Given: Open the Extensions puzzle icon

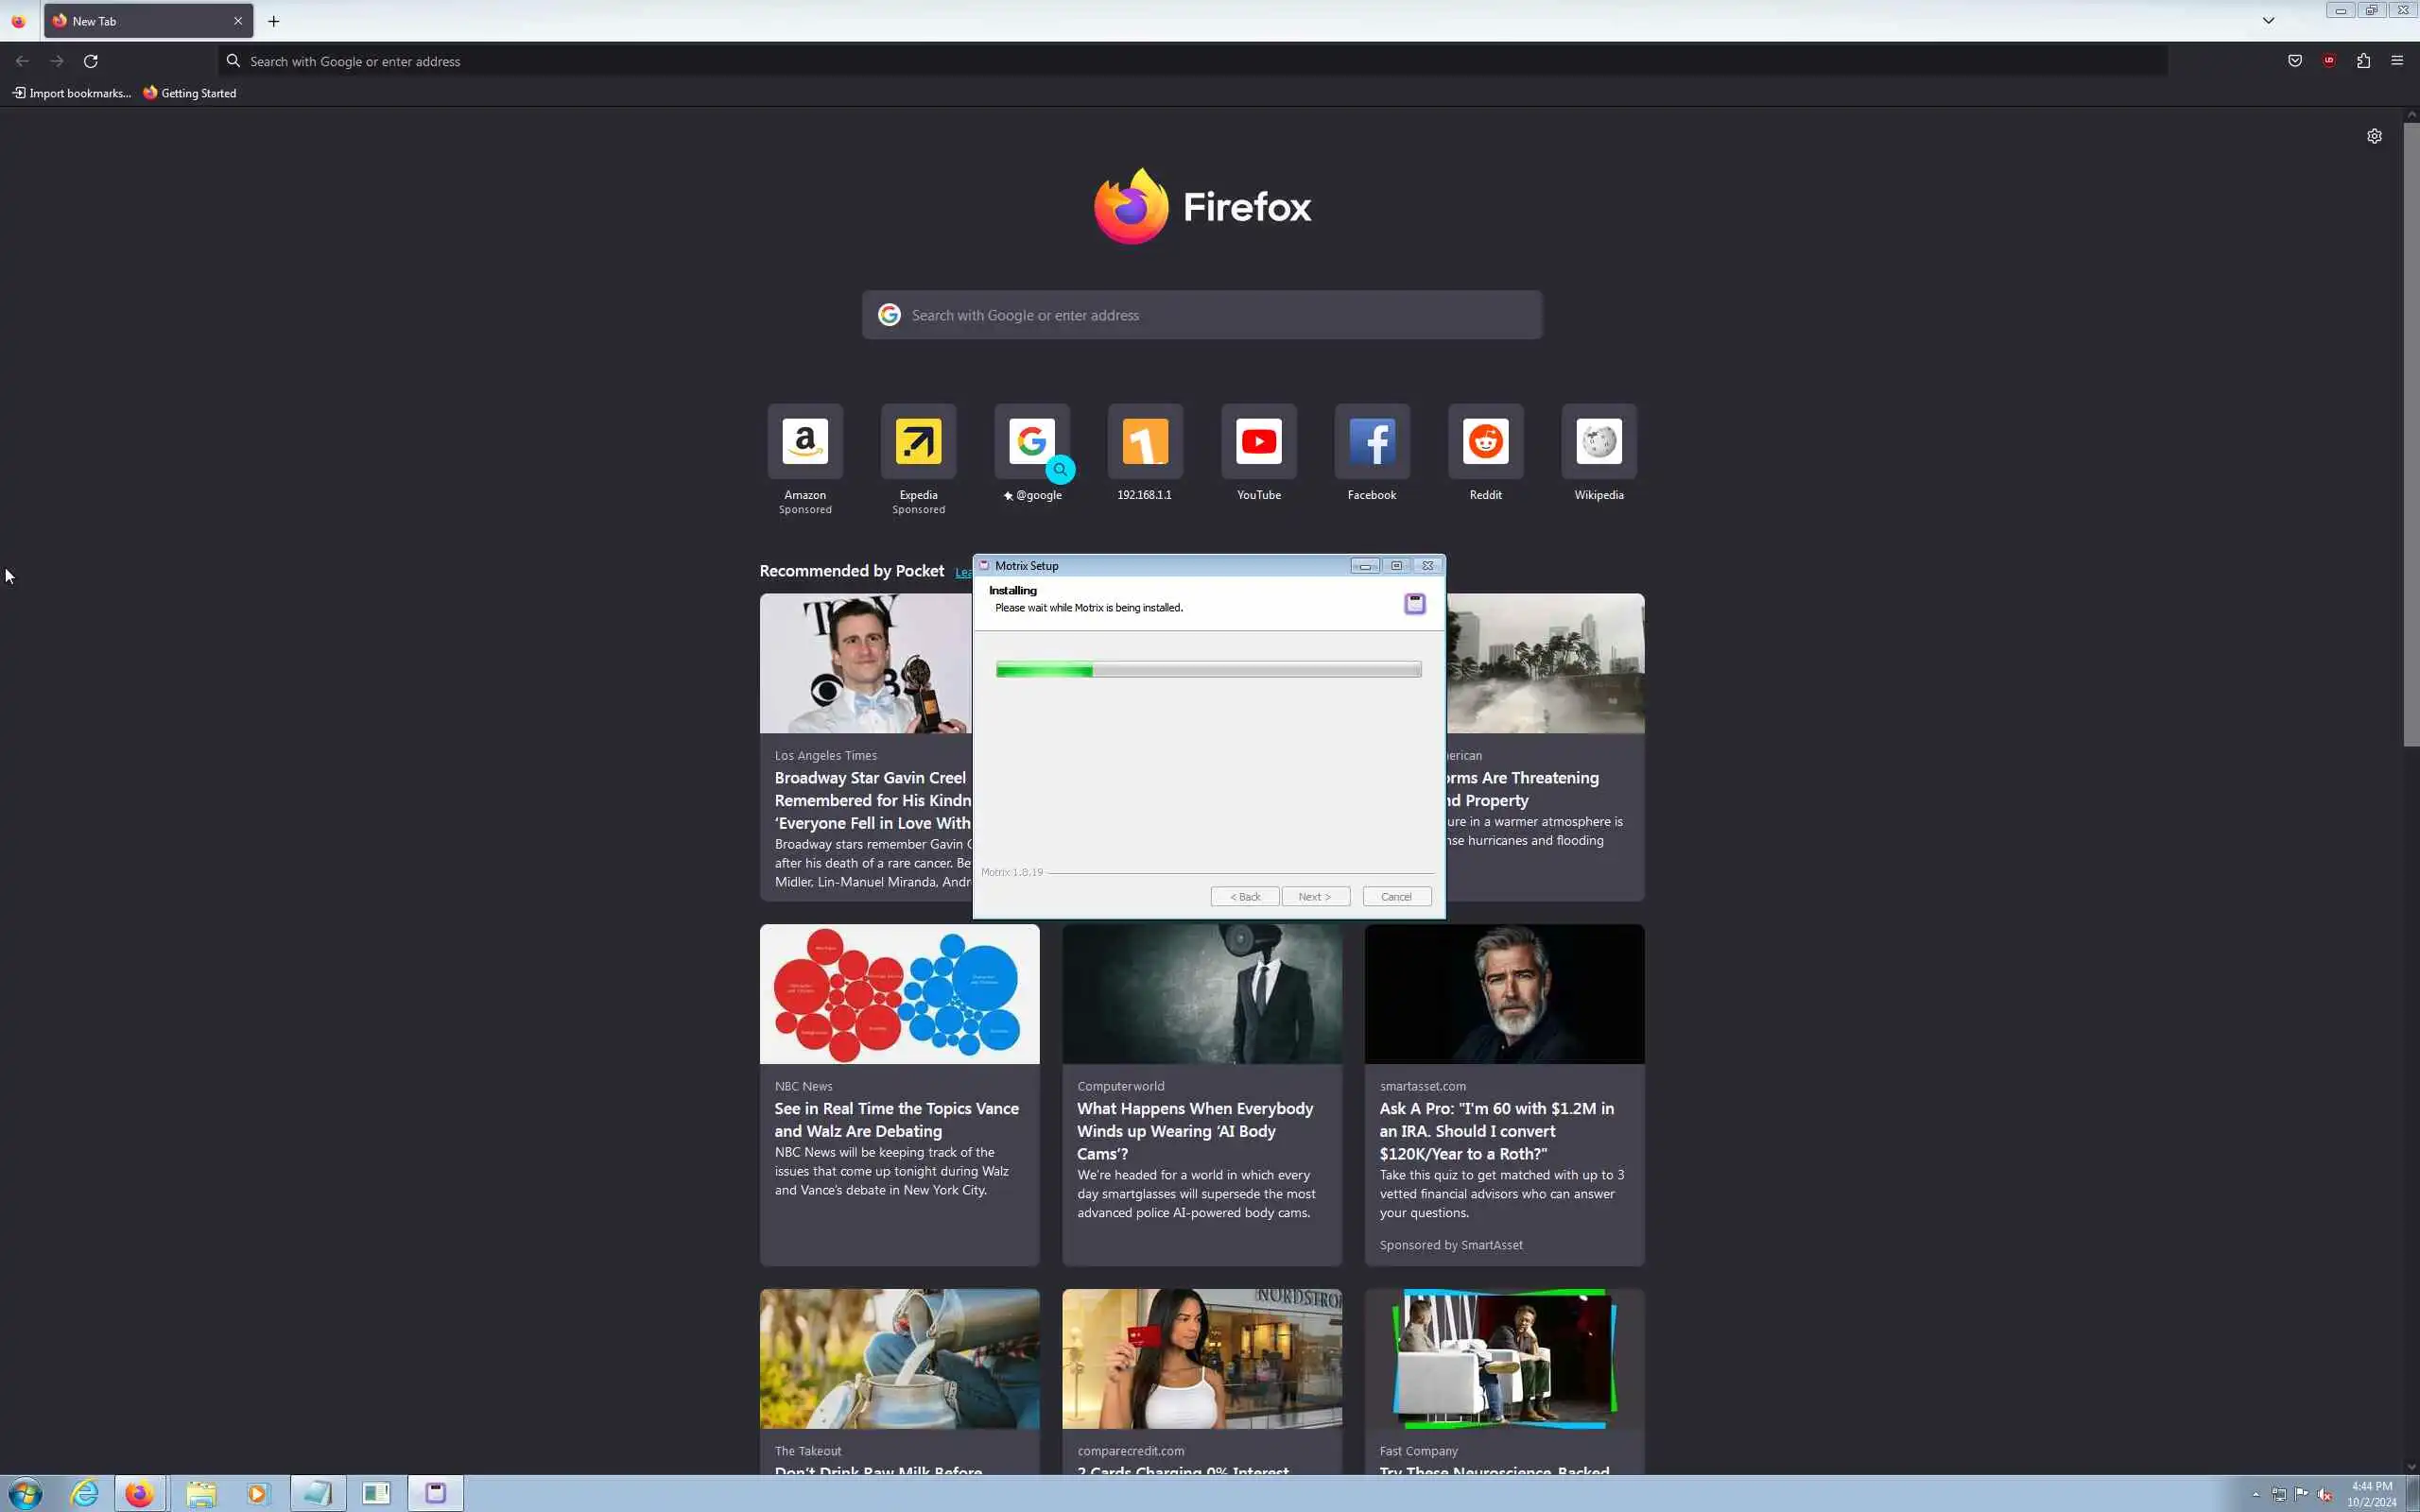Looking at the screenshot, I should (x=2363, y=61).
